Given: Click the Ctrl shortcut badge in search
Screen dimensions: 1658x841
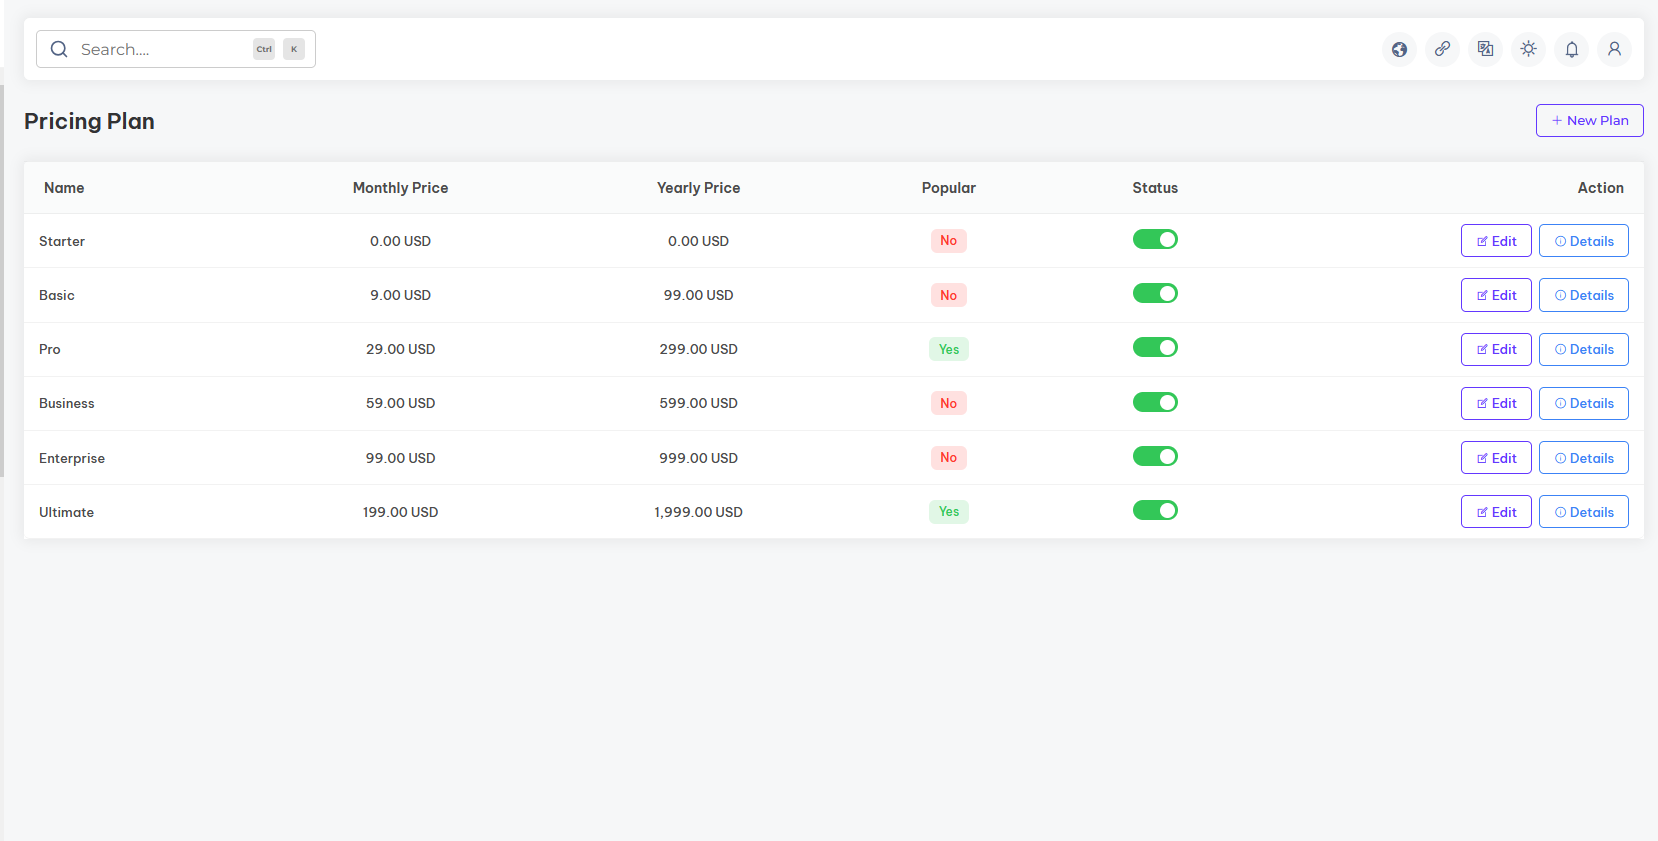Looking at the screenshot, I should (264, 49).
